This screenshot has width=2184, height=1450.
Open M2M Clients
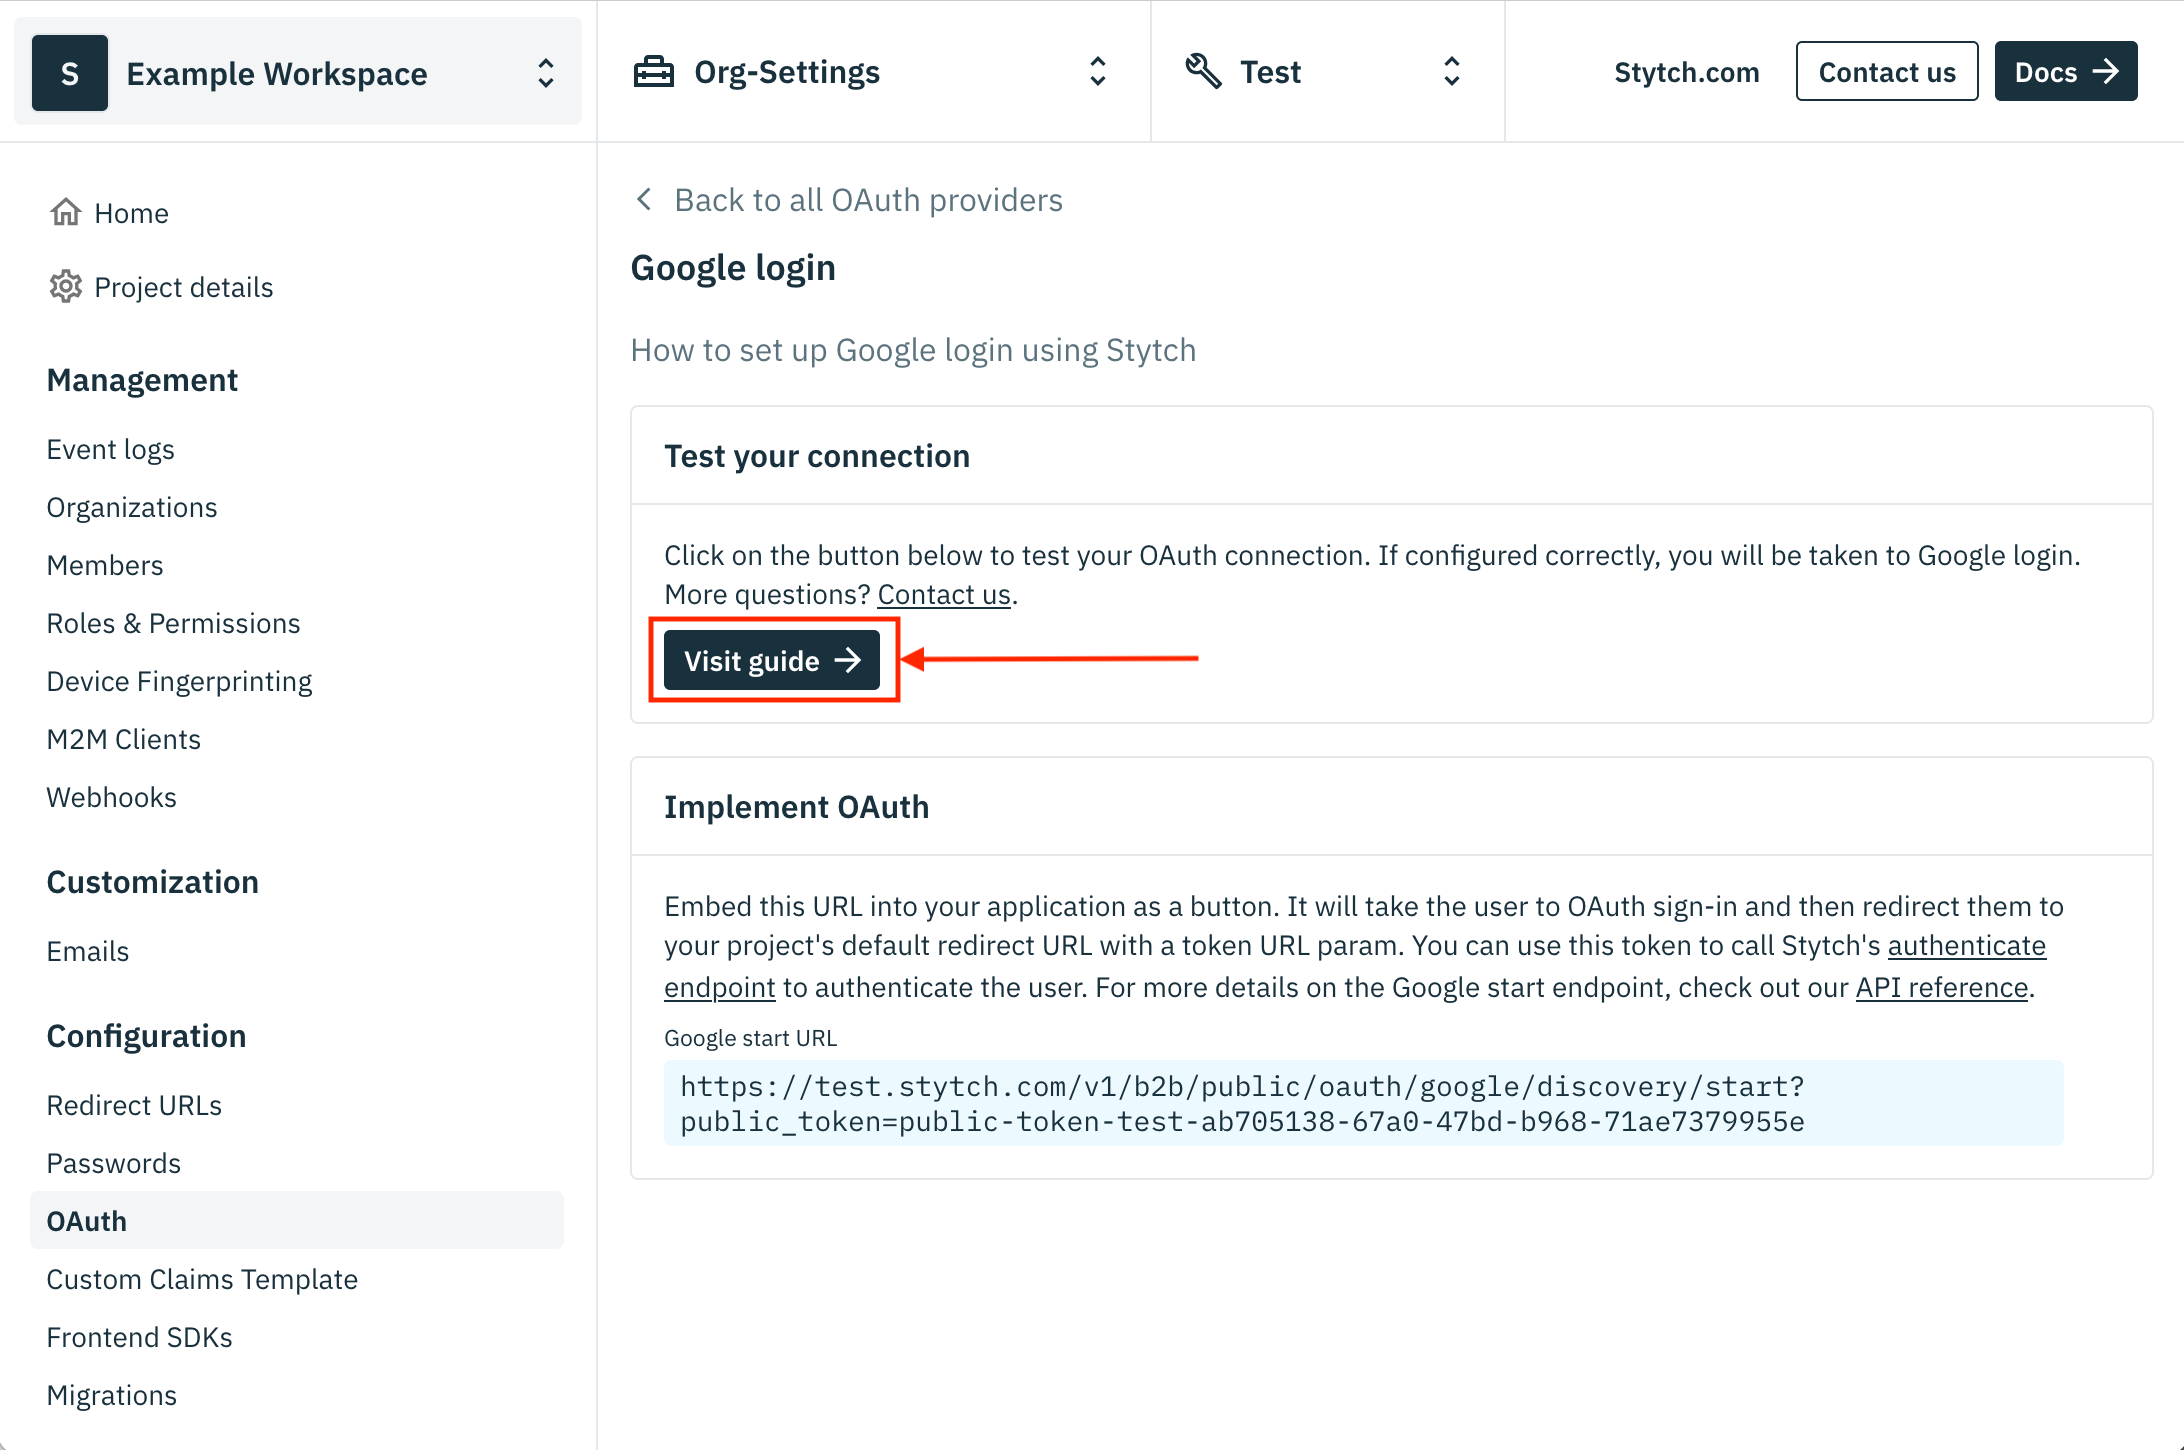[x=123, y=739]
